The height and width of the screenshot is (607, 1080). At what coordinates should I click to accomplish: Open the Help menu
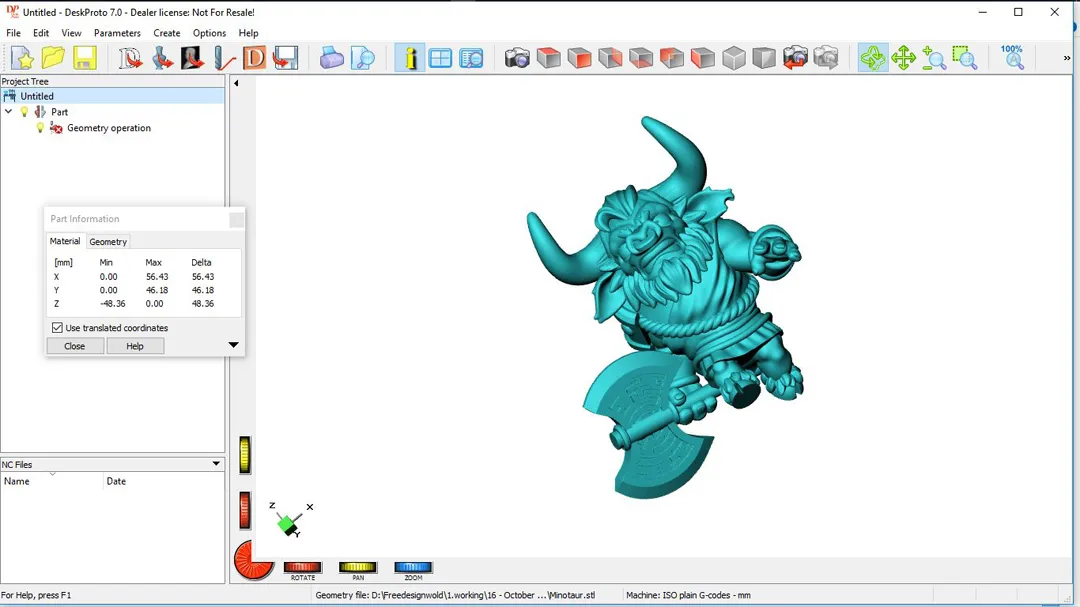point(248,33)
